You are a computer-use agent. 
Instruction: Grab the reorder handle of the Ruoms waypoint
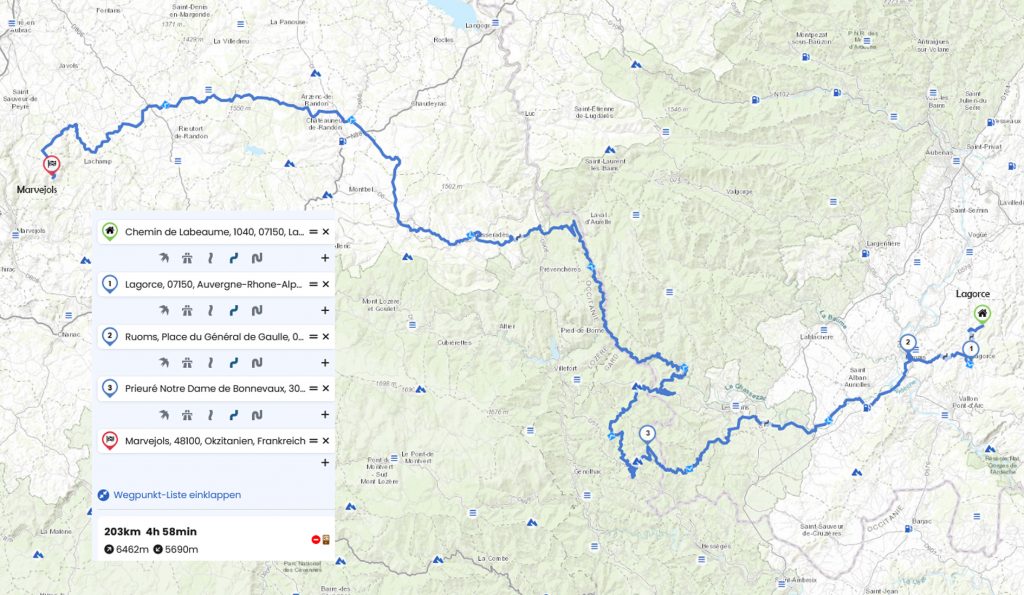click(x=313, y=336)
